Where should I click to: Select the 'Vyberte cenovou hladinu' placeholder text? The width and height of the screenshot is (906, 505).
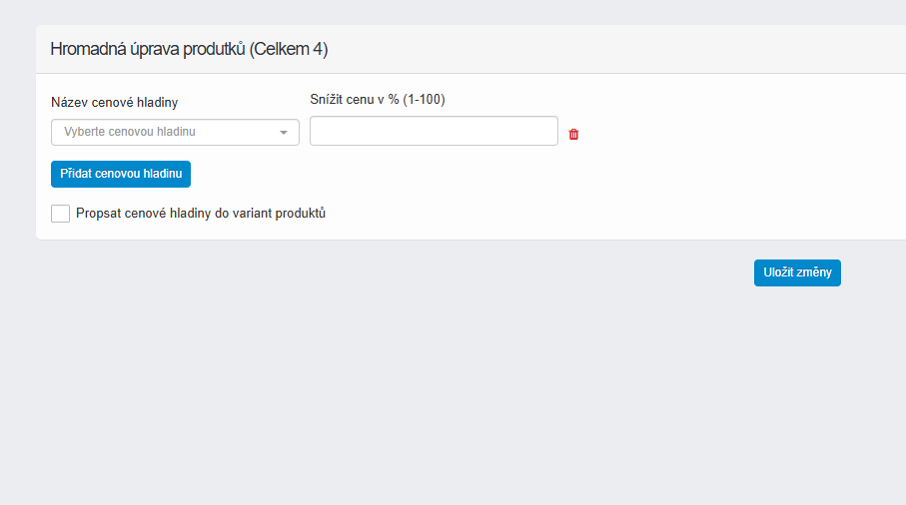point(130,132)
